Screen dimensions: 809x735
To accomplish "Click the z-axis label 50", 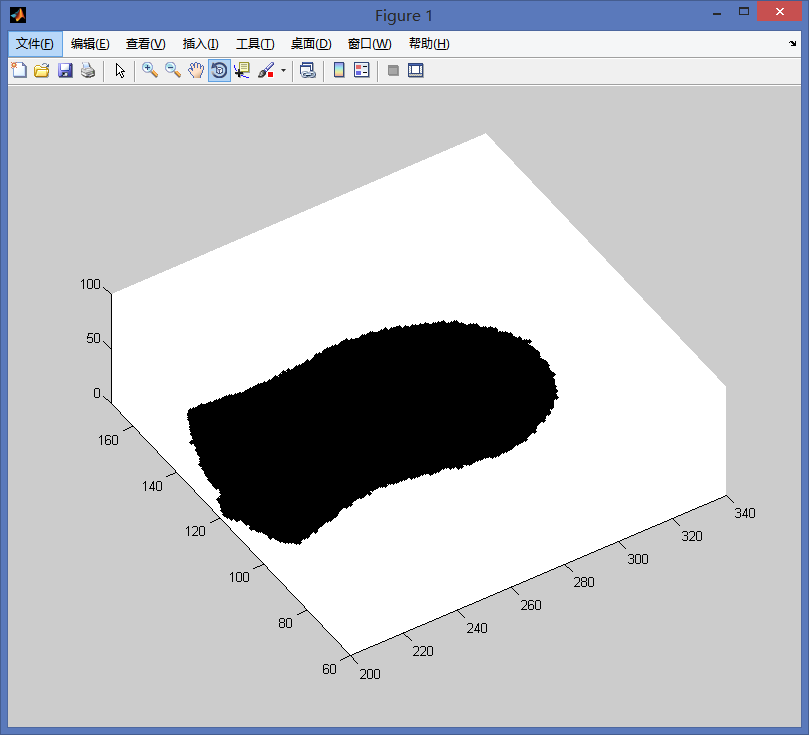I will (93, 338).
